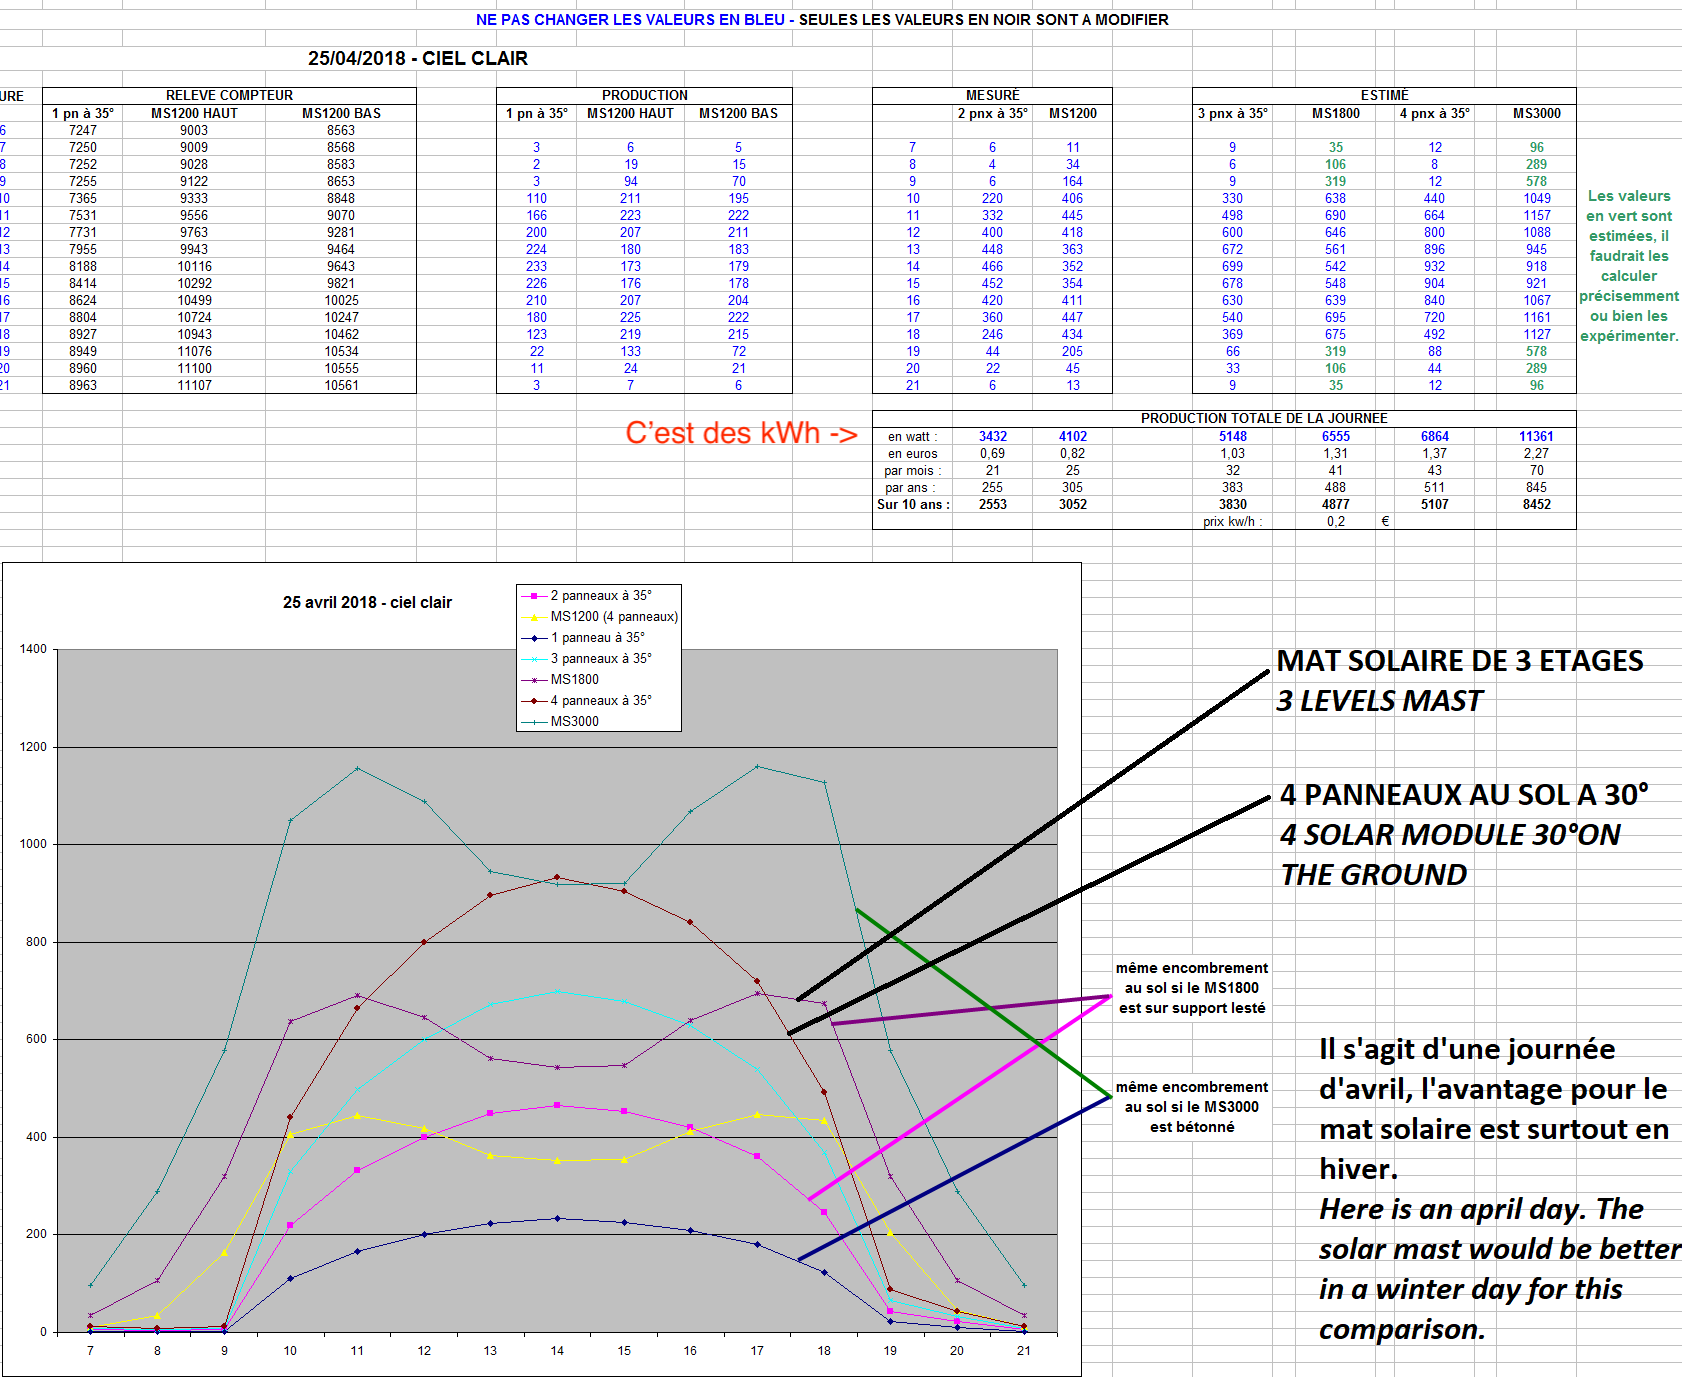Select the "Sur 10 ans :" row label

click(x=913, y=504)
